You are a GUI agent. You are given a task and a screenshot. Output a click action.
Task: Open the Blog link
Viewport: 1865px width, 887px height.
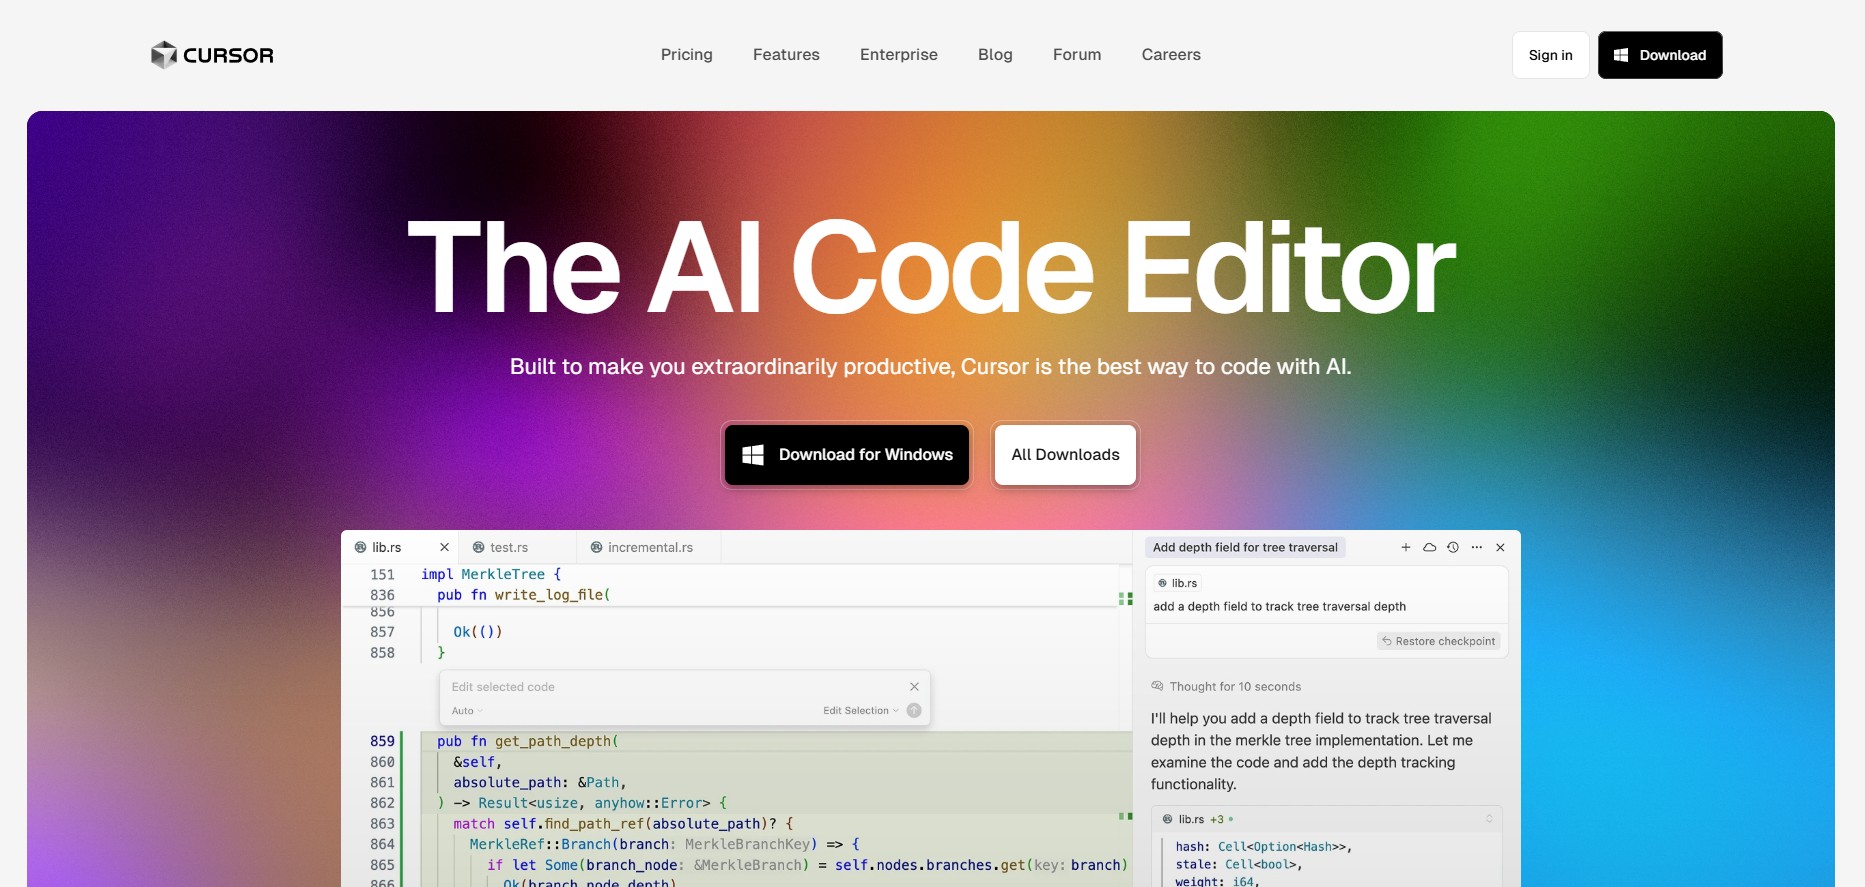click(995, 55)
